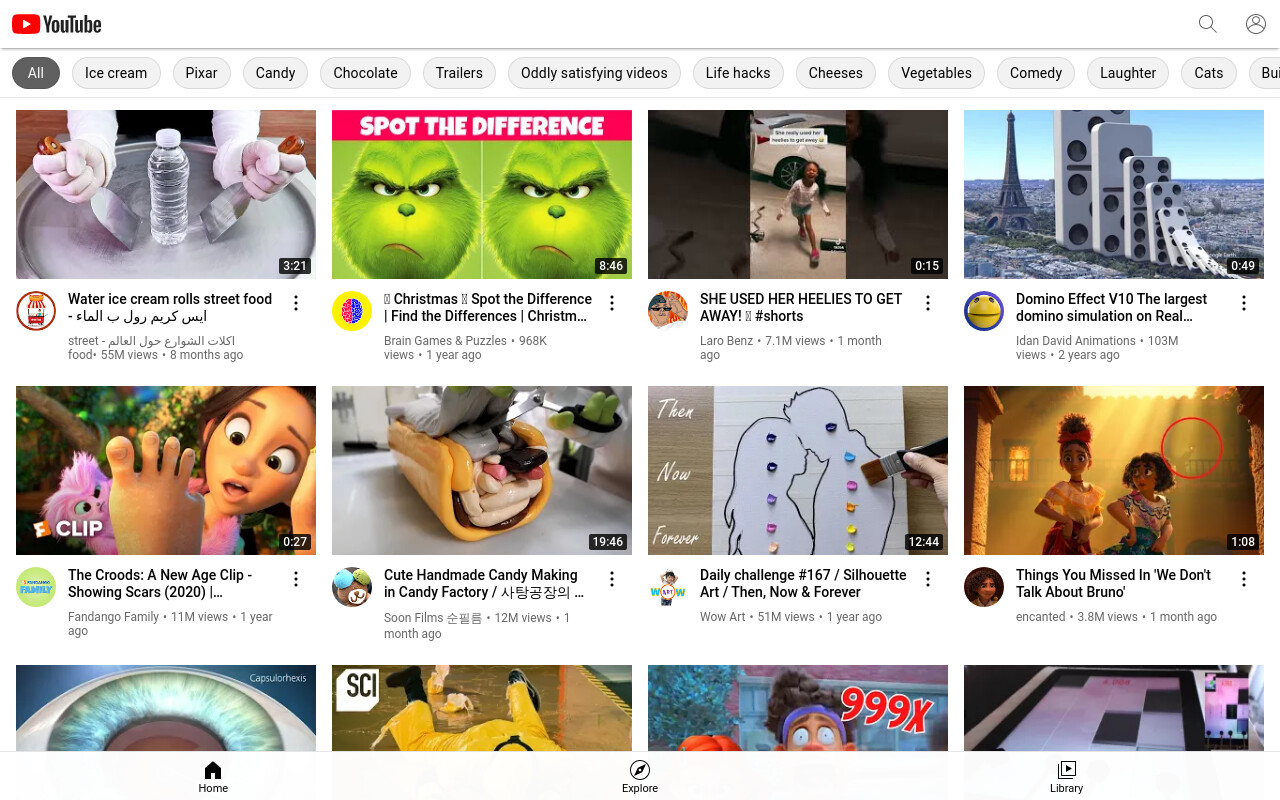Open options menu for Daily challenge #167 video
This screenshot has width=1280, height=800.
point(928,579)
